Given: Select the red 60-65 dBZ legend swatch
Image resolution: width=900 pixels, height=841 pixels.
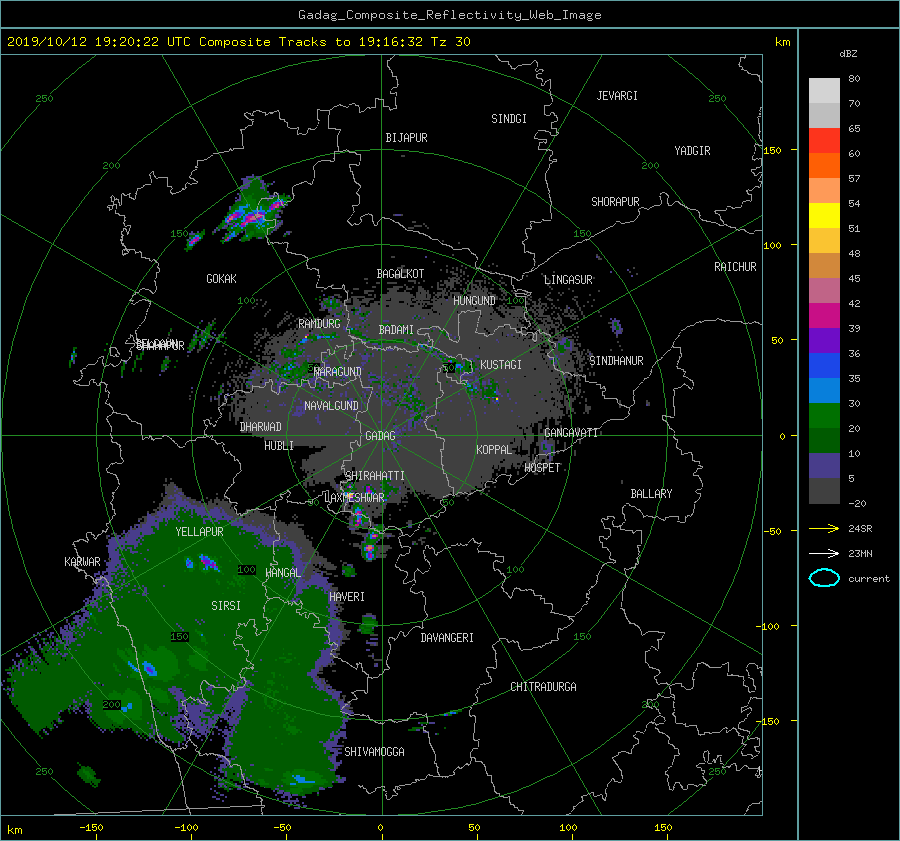Looking at the screenshot, I should (x=824, y=140).
